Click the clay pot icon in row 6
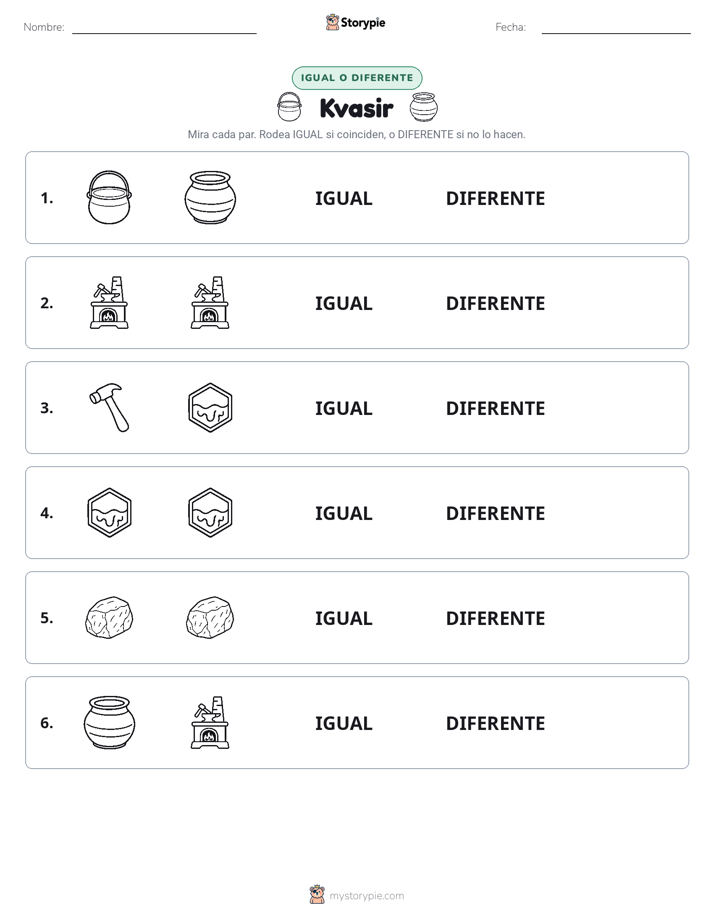714x924 pixels. click(x=109, y=722)
